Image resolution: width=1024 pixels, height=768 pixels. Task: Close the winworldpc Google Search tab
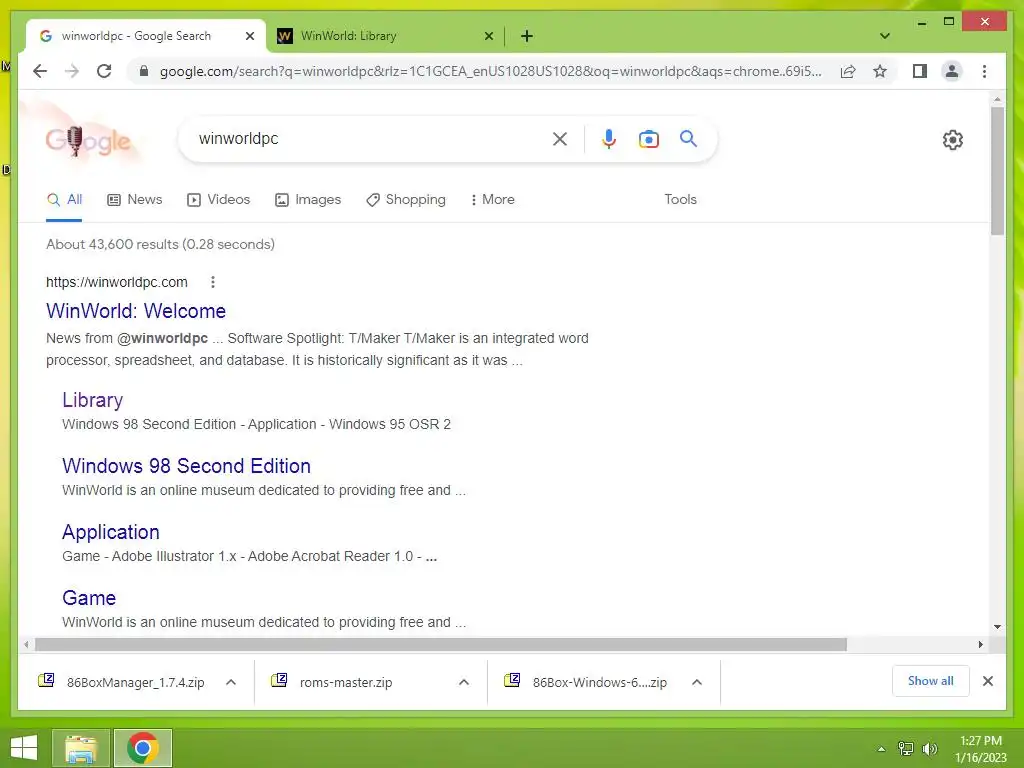[x=249, y=36]
